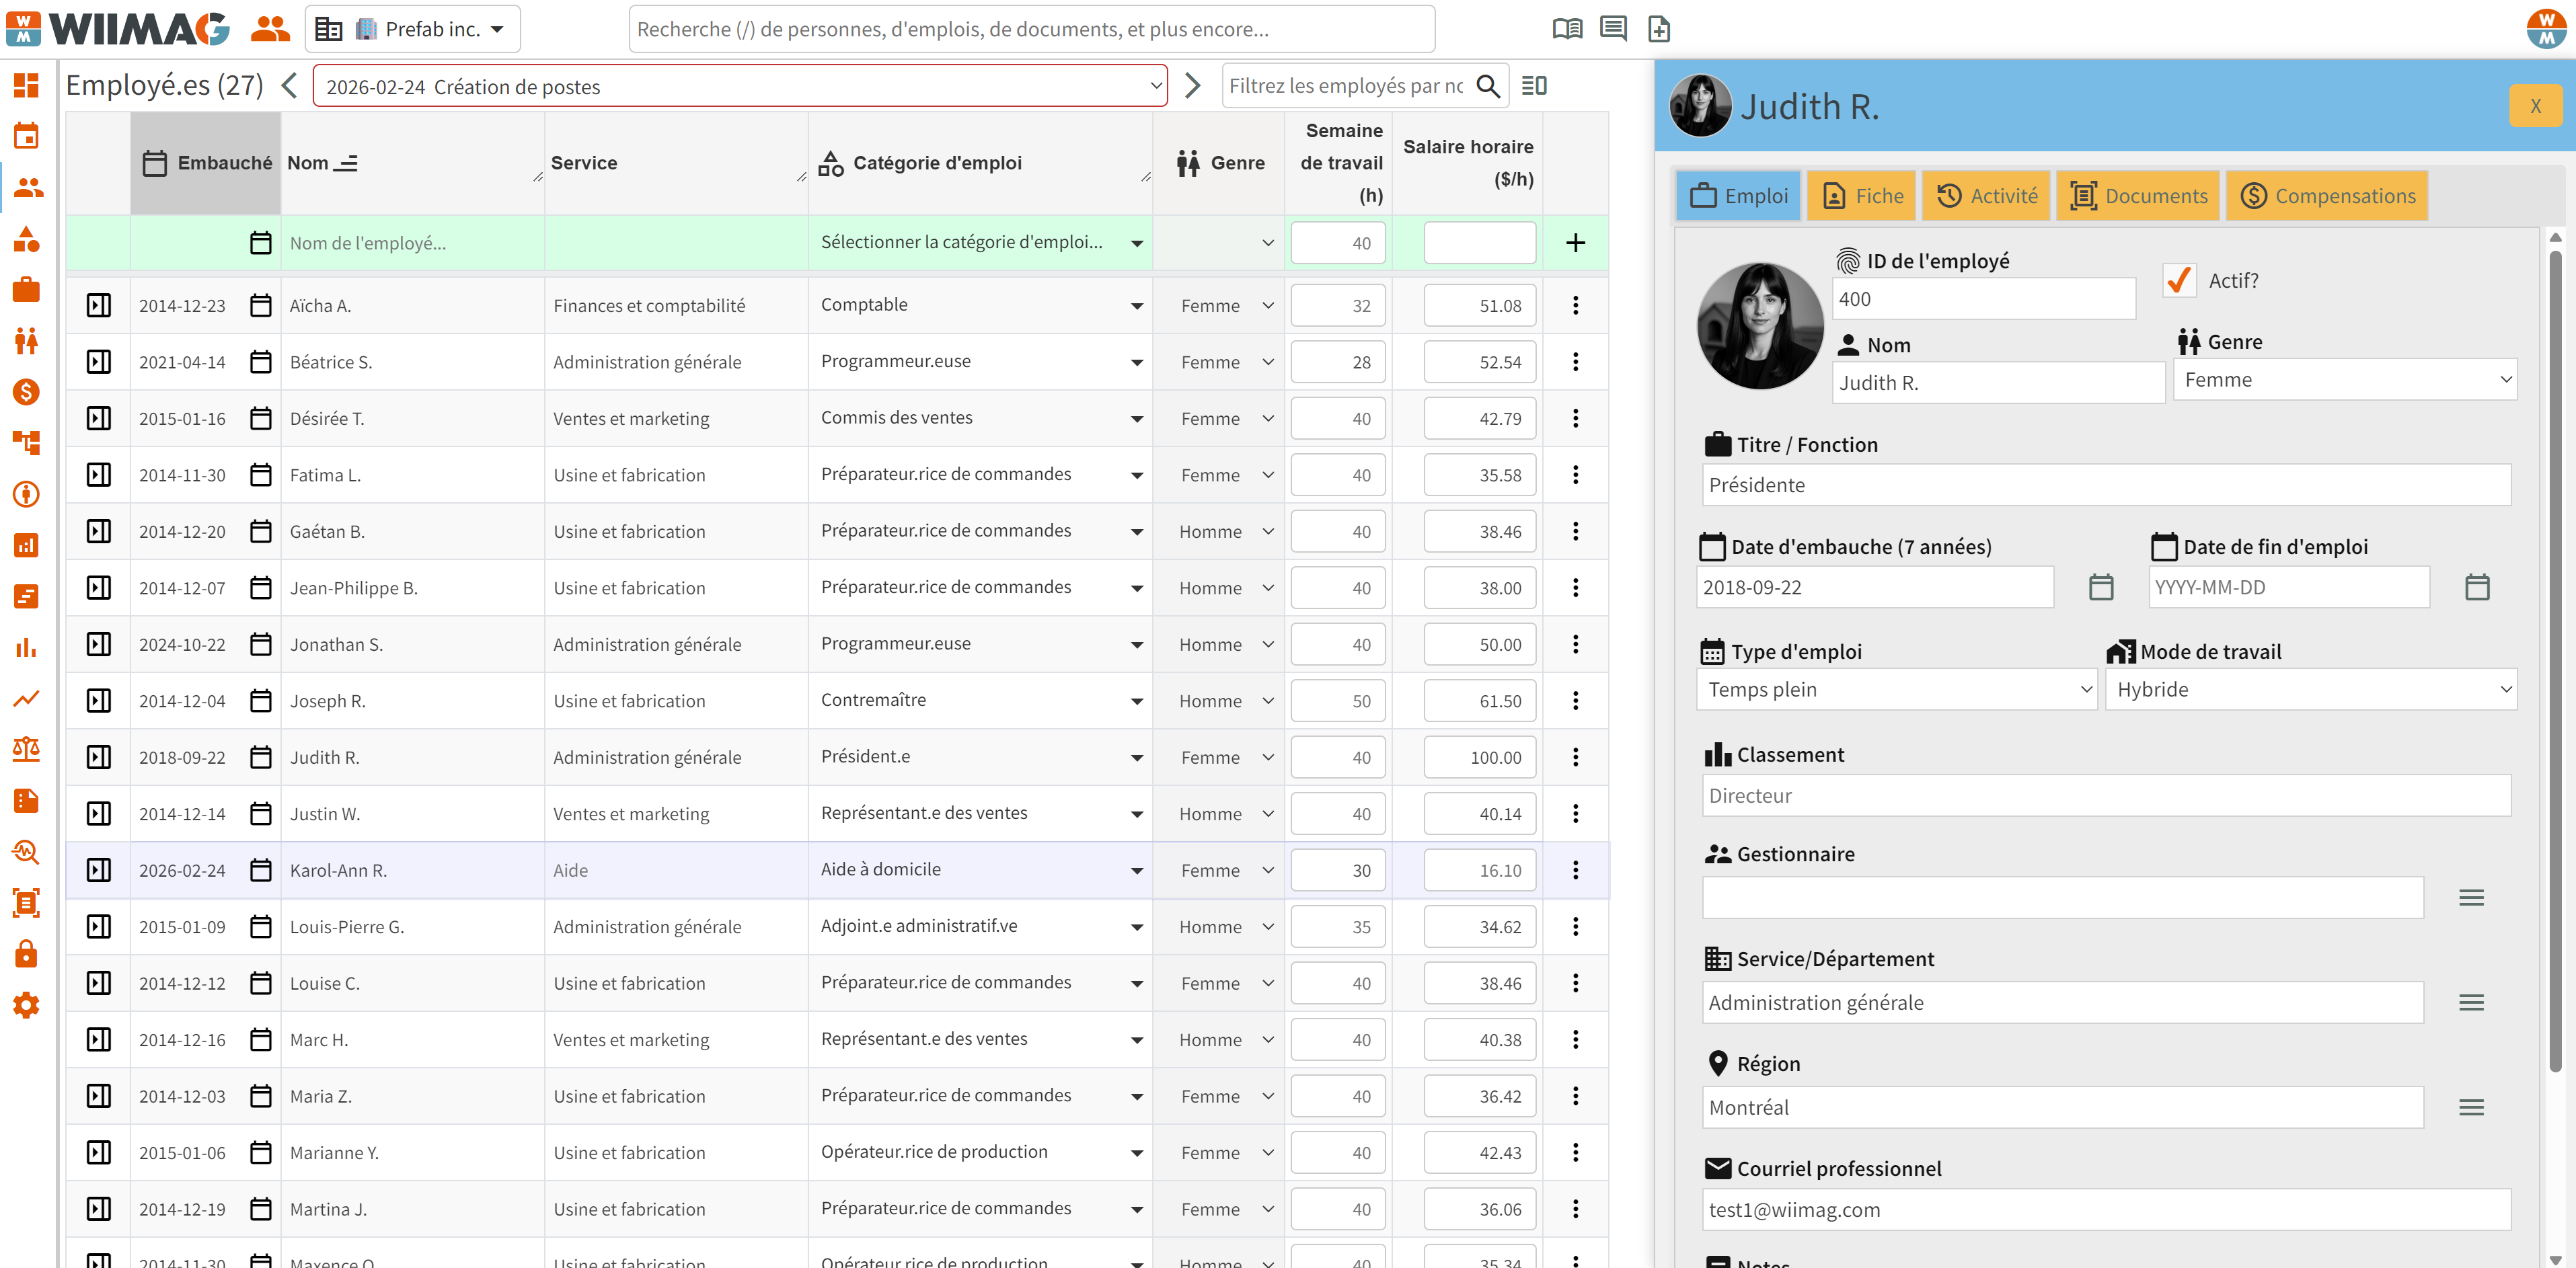Switch to the Compensations tab
The image size is (2576, 1268).
[x=2327, y=196]
